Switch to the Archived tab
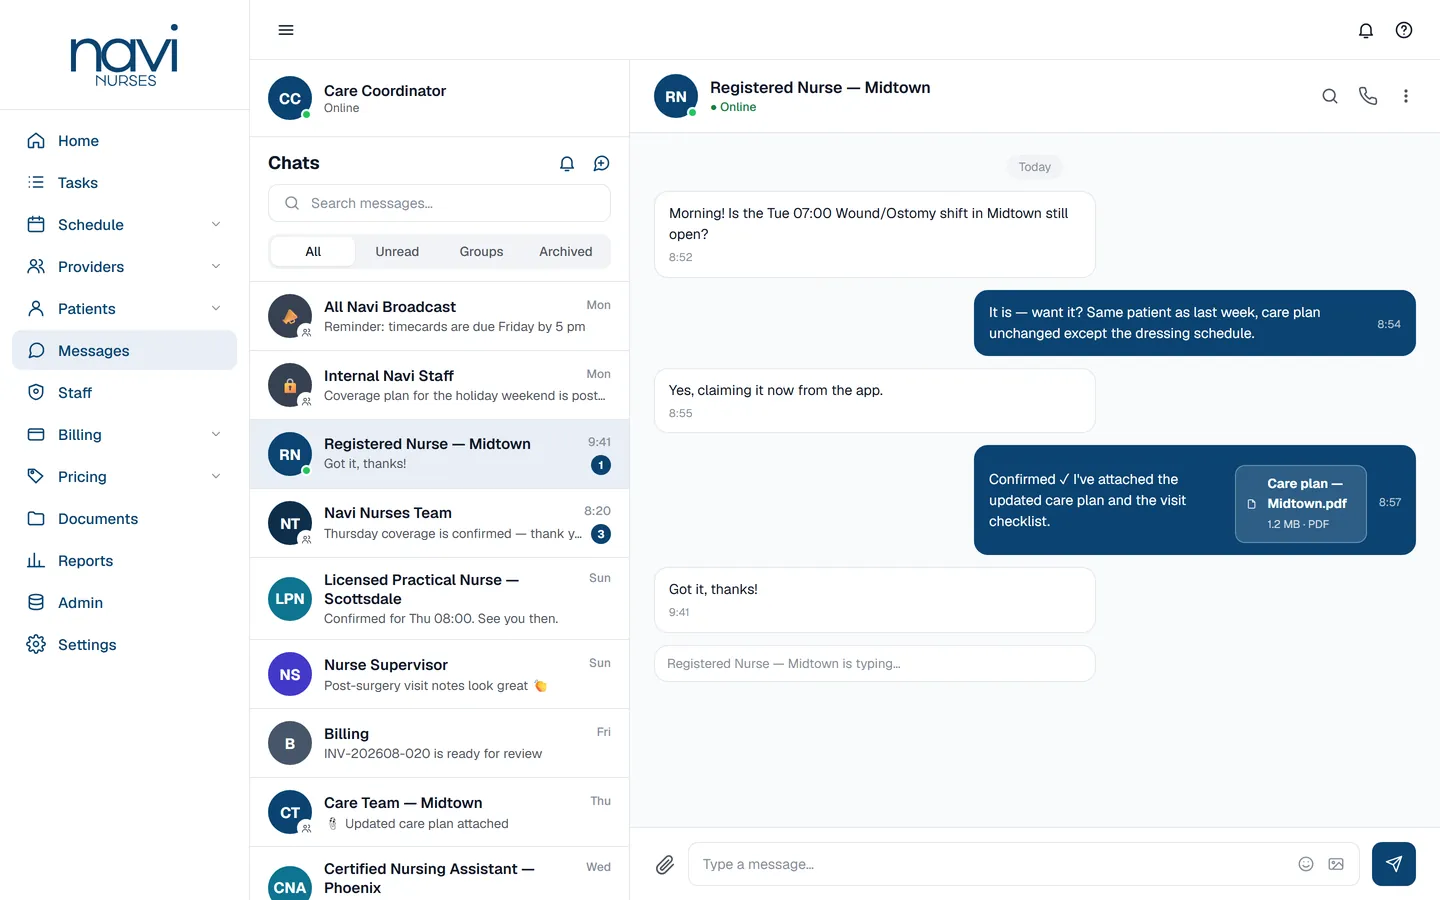 [566, 252]
